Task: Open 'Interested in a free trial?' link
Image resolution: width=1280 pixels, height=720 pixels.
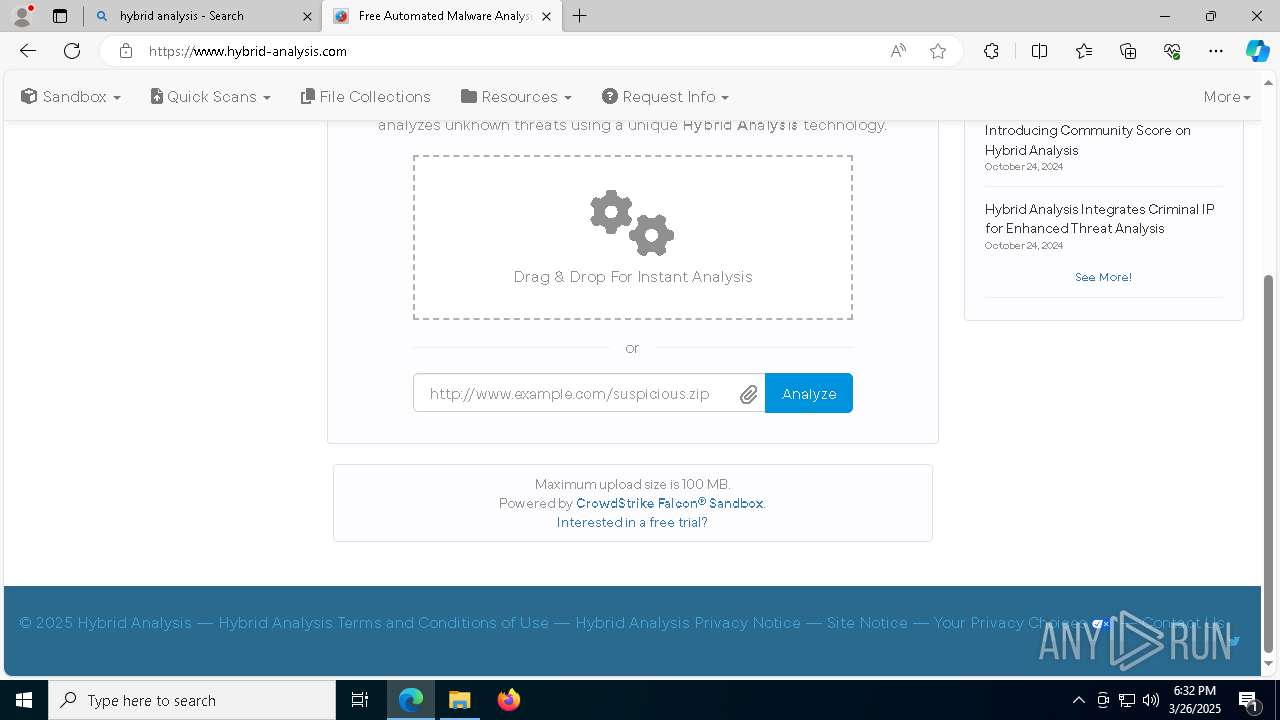Action: click(632, 522)
